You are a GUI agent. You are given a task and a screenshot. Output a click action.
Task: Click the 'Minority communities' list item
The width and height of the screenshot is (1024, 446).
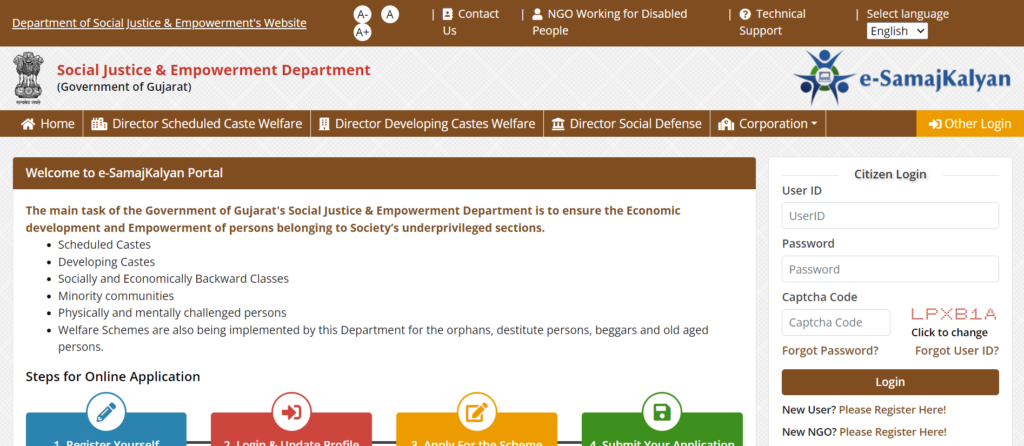click(x=116, y=296)
